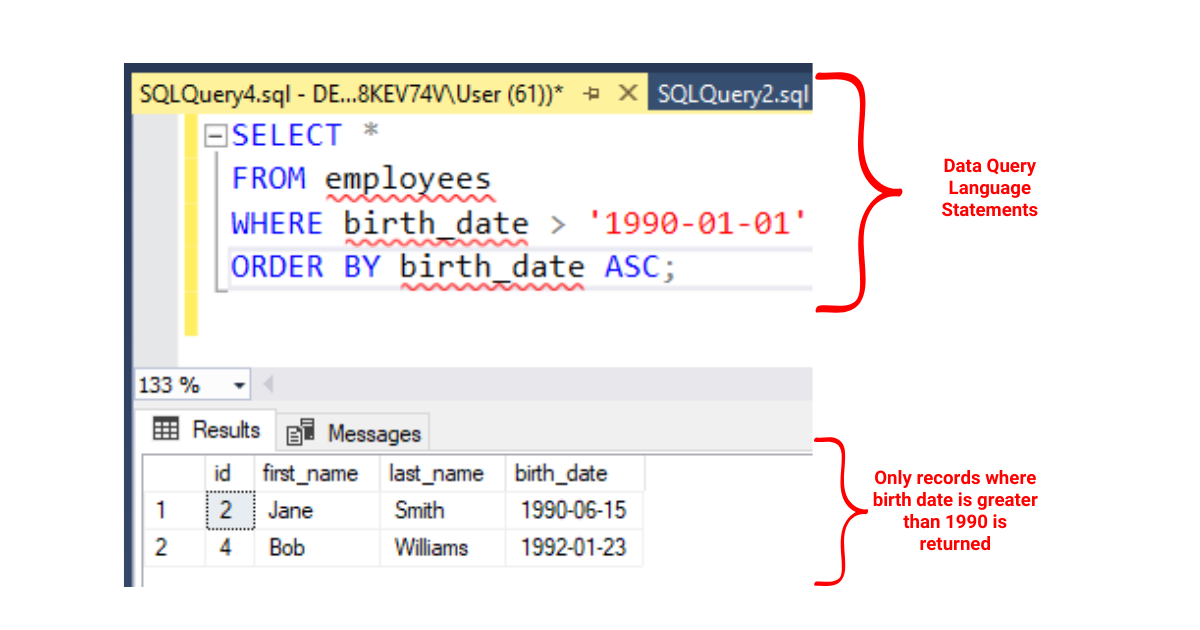Close the SQLQuery4.sql tab

pyautogui.click(x=628, y=94)
